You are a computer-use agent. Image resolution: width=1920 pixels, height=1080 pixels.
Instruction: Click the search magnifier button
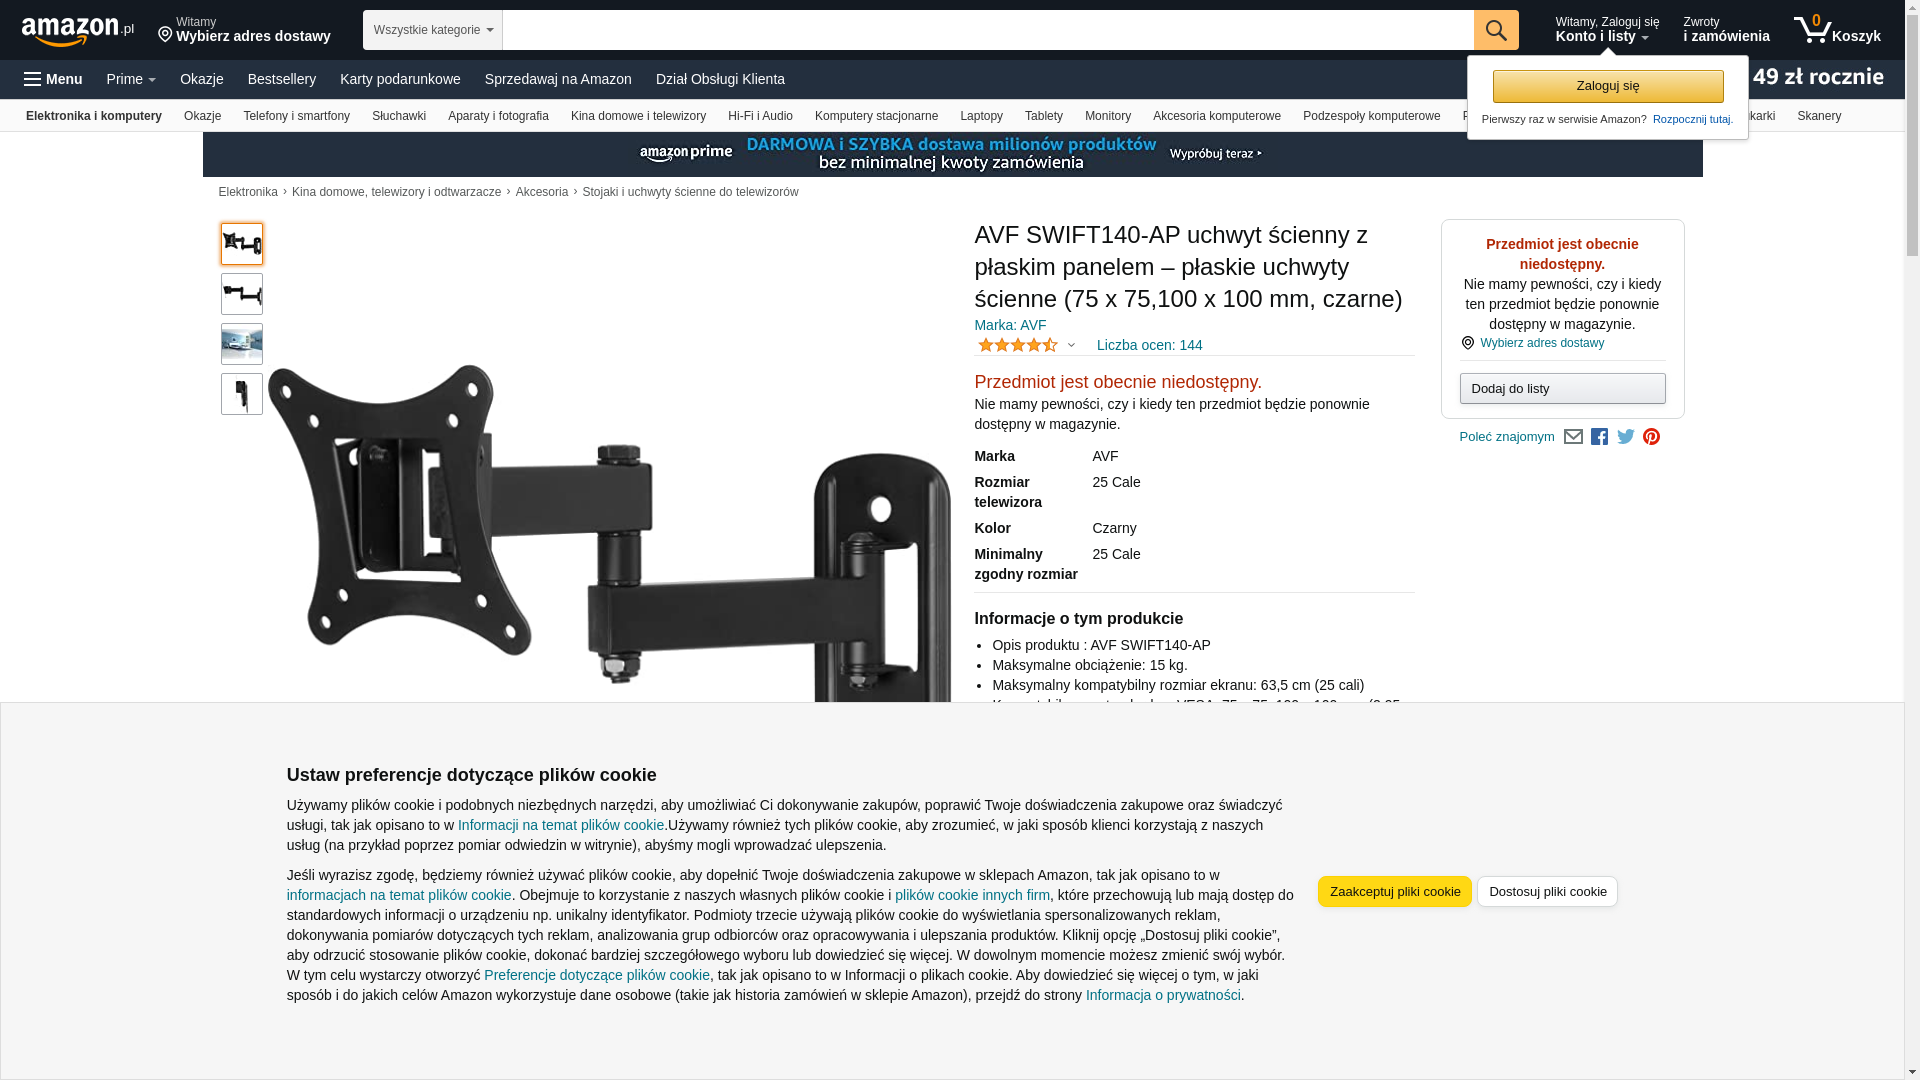1496,30
